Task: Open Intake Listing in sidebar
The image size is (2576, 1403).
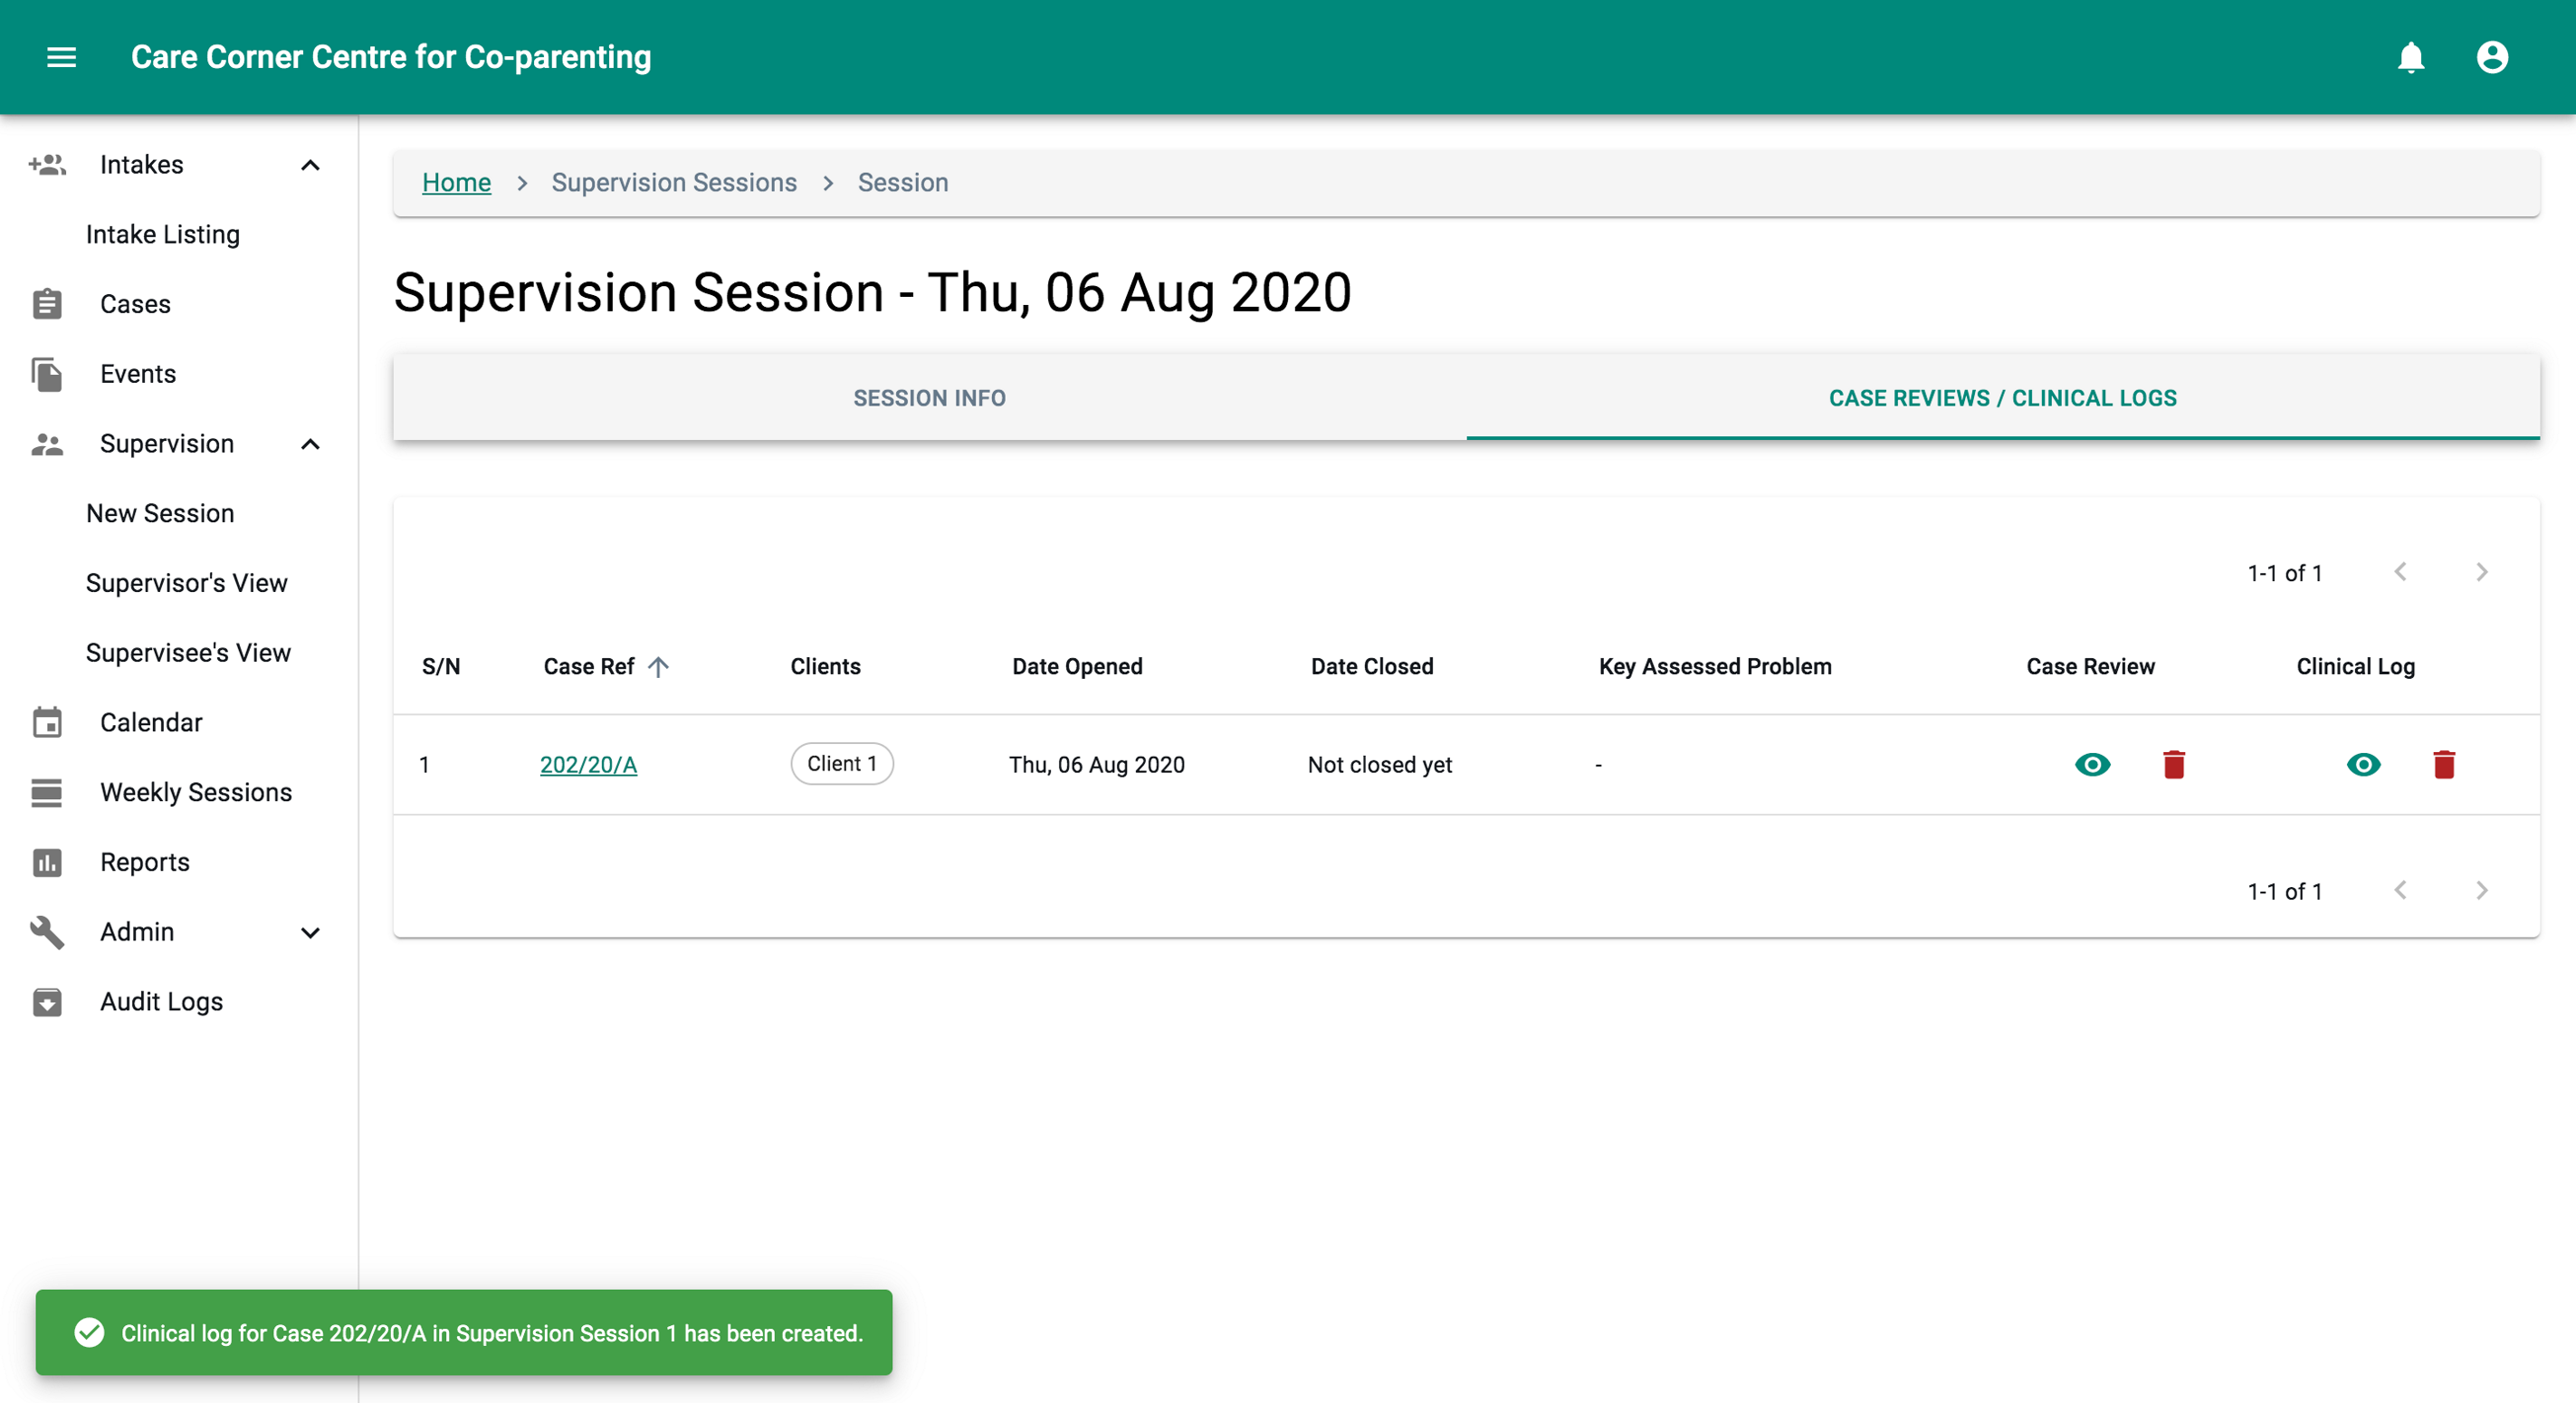Action: pos(163,234)
